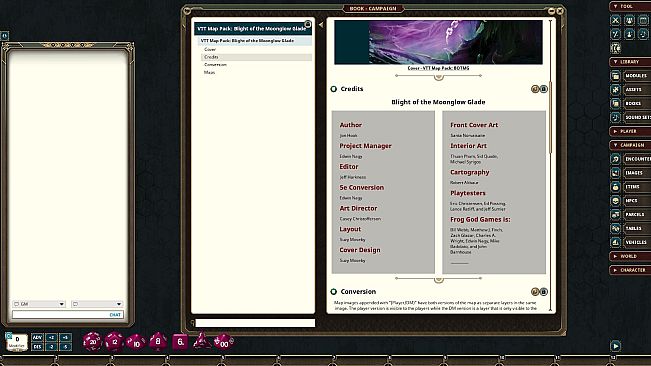This screenshot has height=366, width=651.
Task: Select the Maps chapter entry
Action: pyautogui.click(x=256, y=73)
